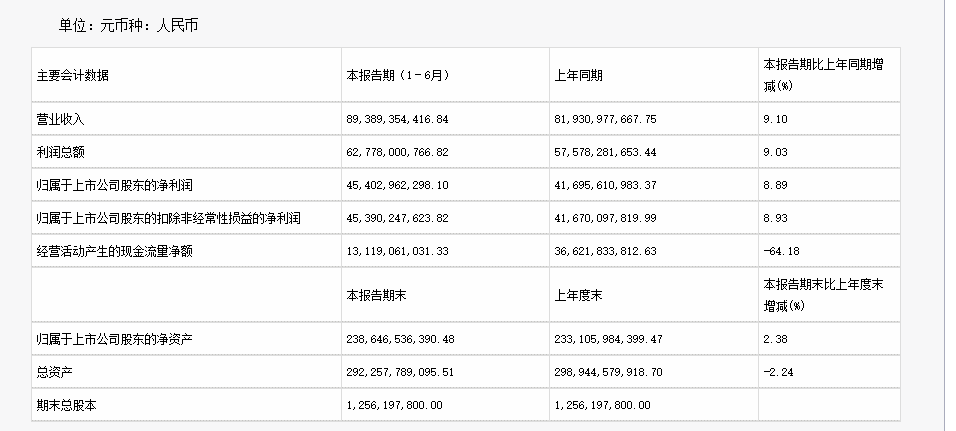Viewport: 956px width, 431px height.
Task: Click the 本报告期比上年同期增减(%) header
Action: click(x=827, y=75)
